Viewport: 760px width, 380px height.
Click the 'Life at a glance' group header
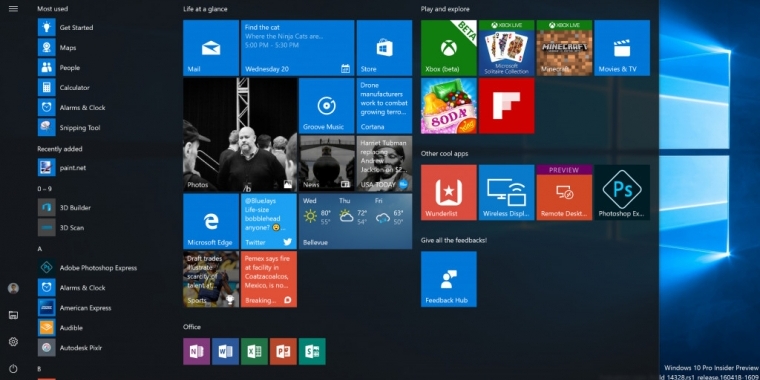(x=205, y=9)
